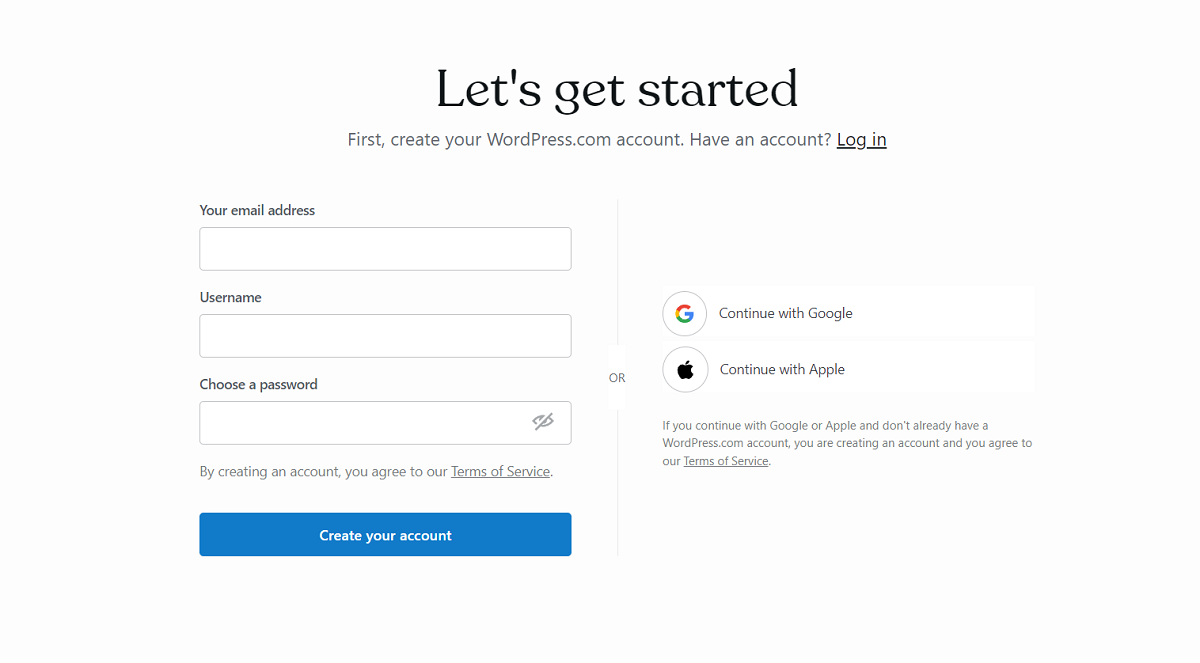The image size is (1200, 663).
Task: Click inside the email address field
Action: pyautogui.click(x=385, y=248)
